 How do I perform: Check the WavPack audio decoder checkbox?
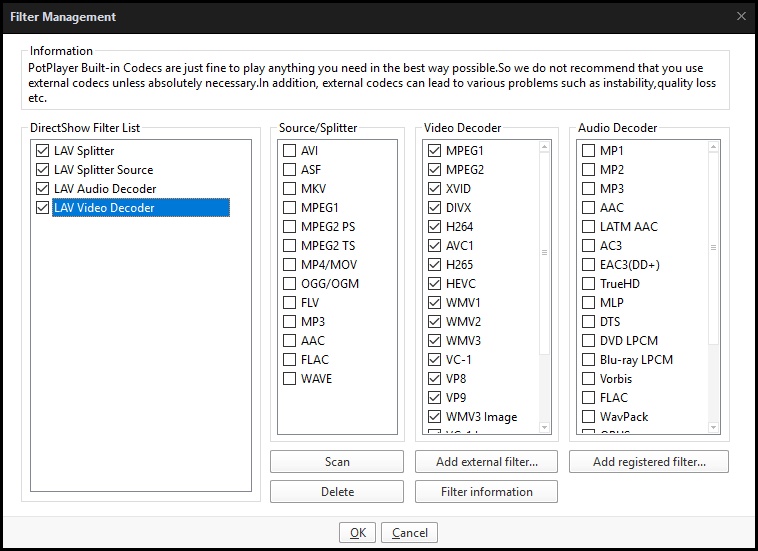tap(588, 417)
